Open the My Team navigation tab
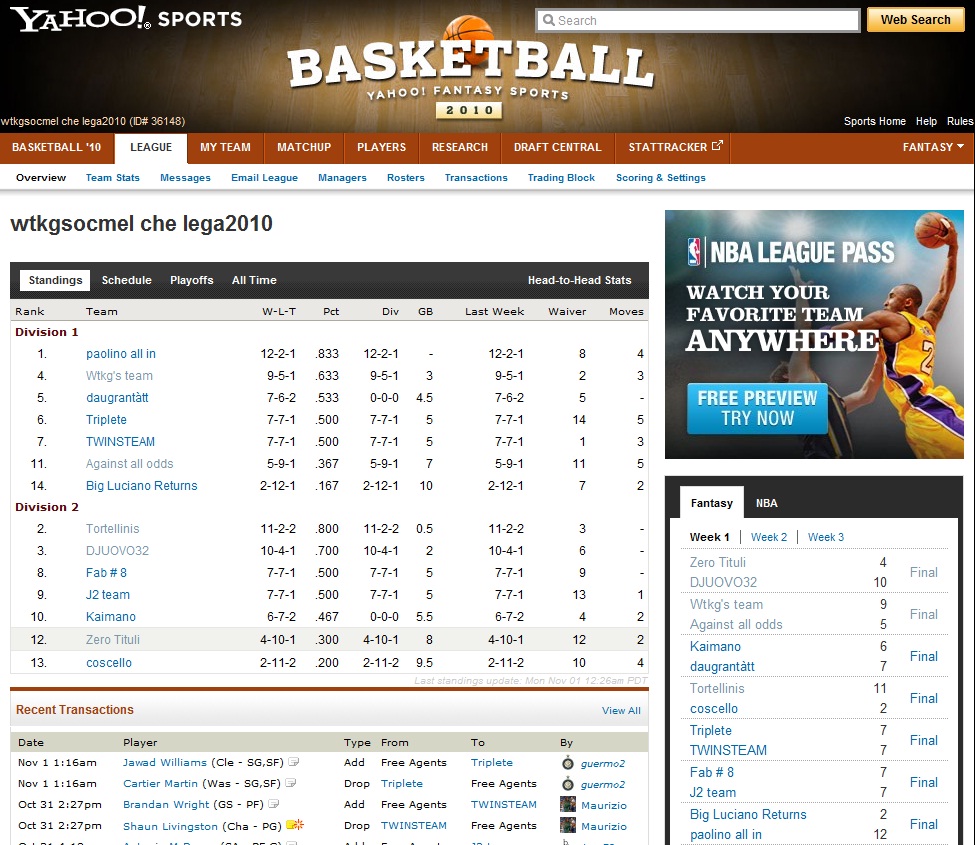Screen dimensions: 975x845 [x=225, y=147]
